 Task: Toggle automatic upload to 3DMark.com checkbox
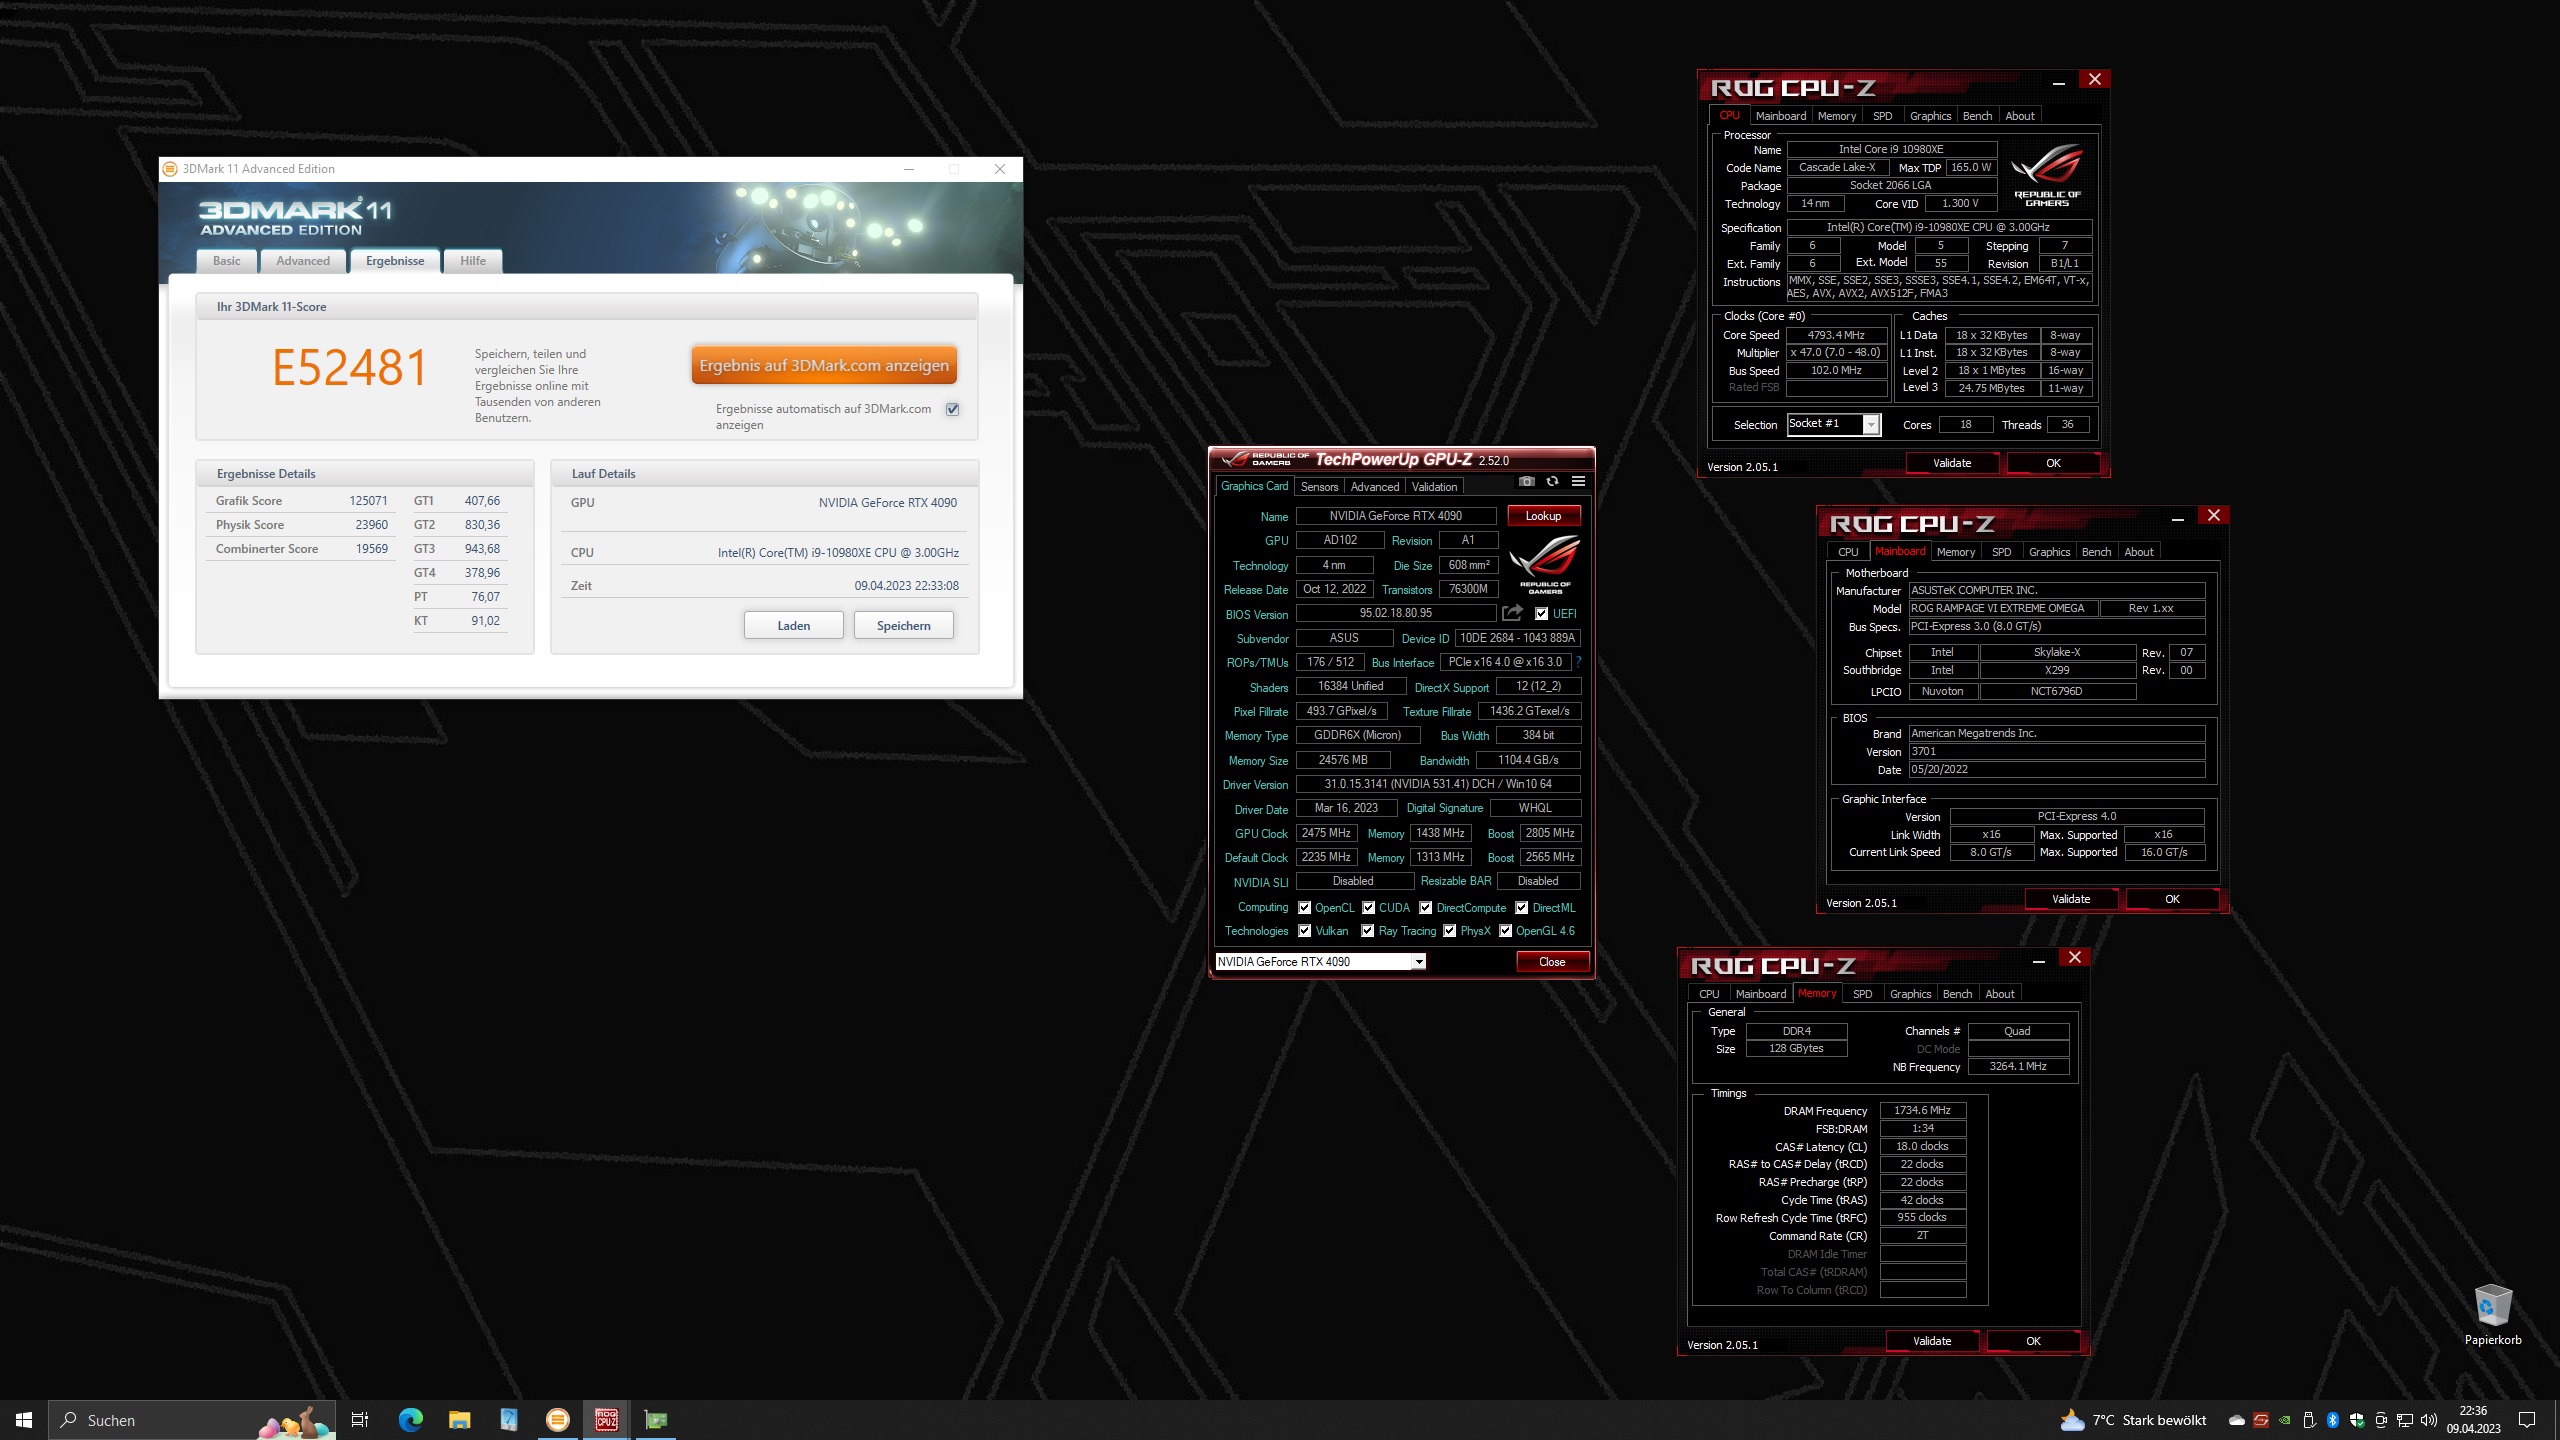pos(953,409)
